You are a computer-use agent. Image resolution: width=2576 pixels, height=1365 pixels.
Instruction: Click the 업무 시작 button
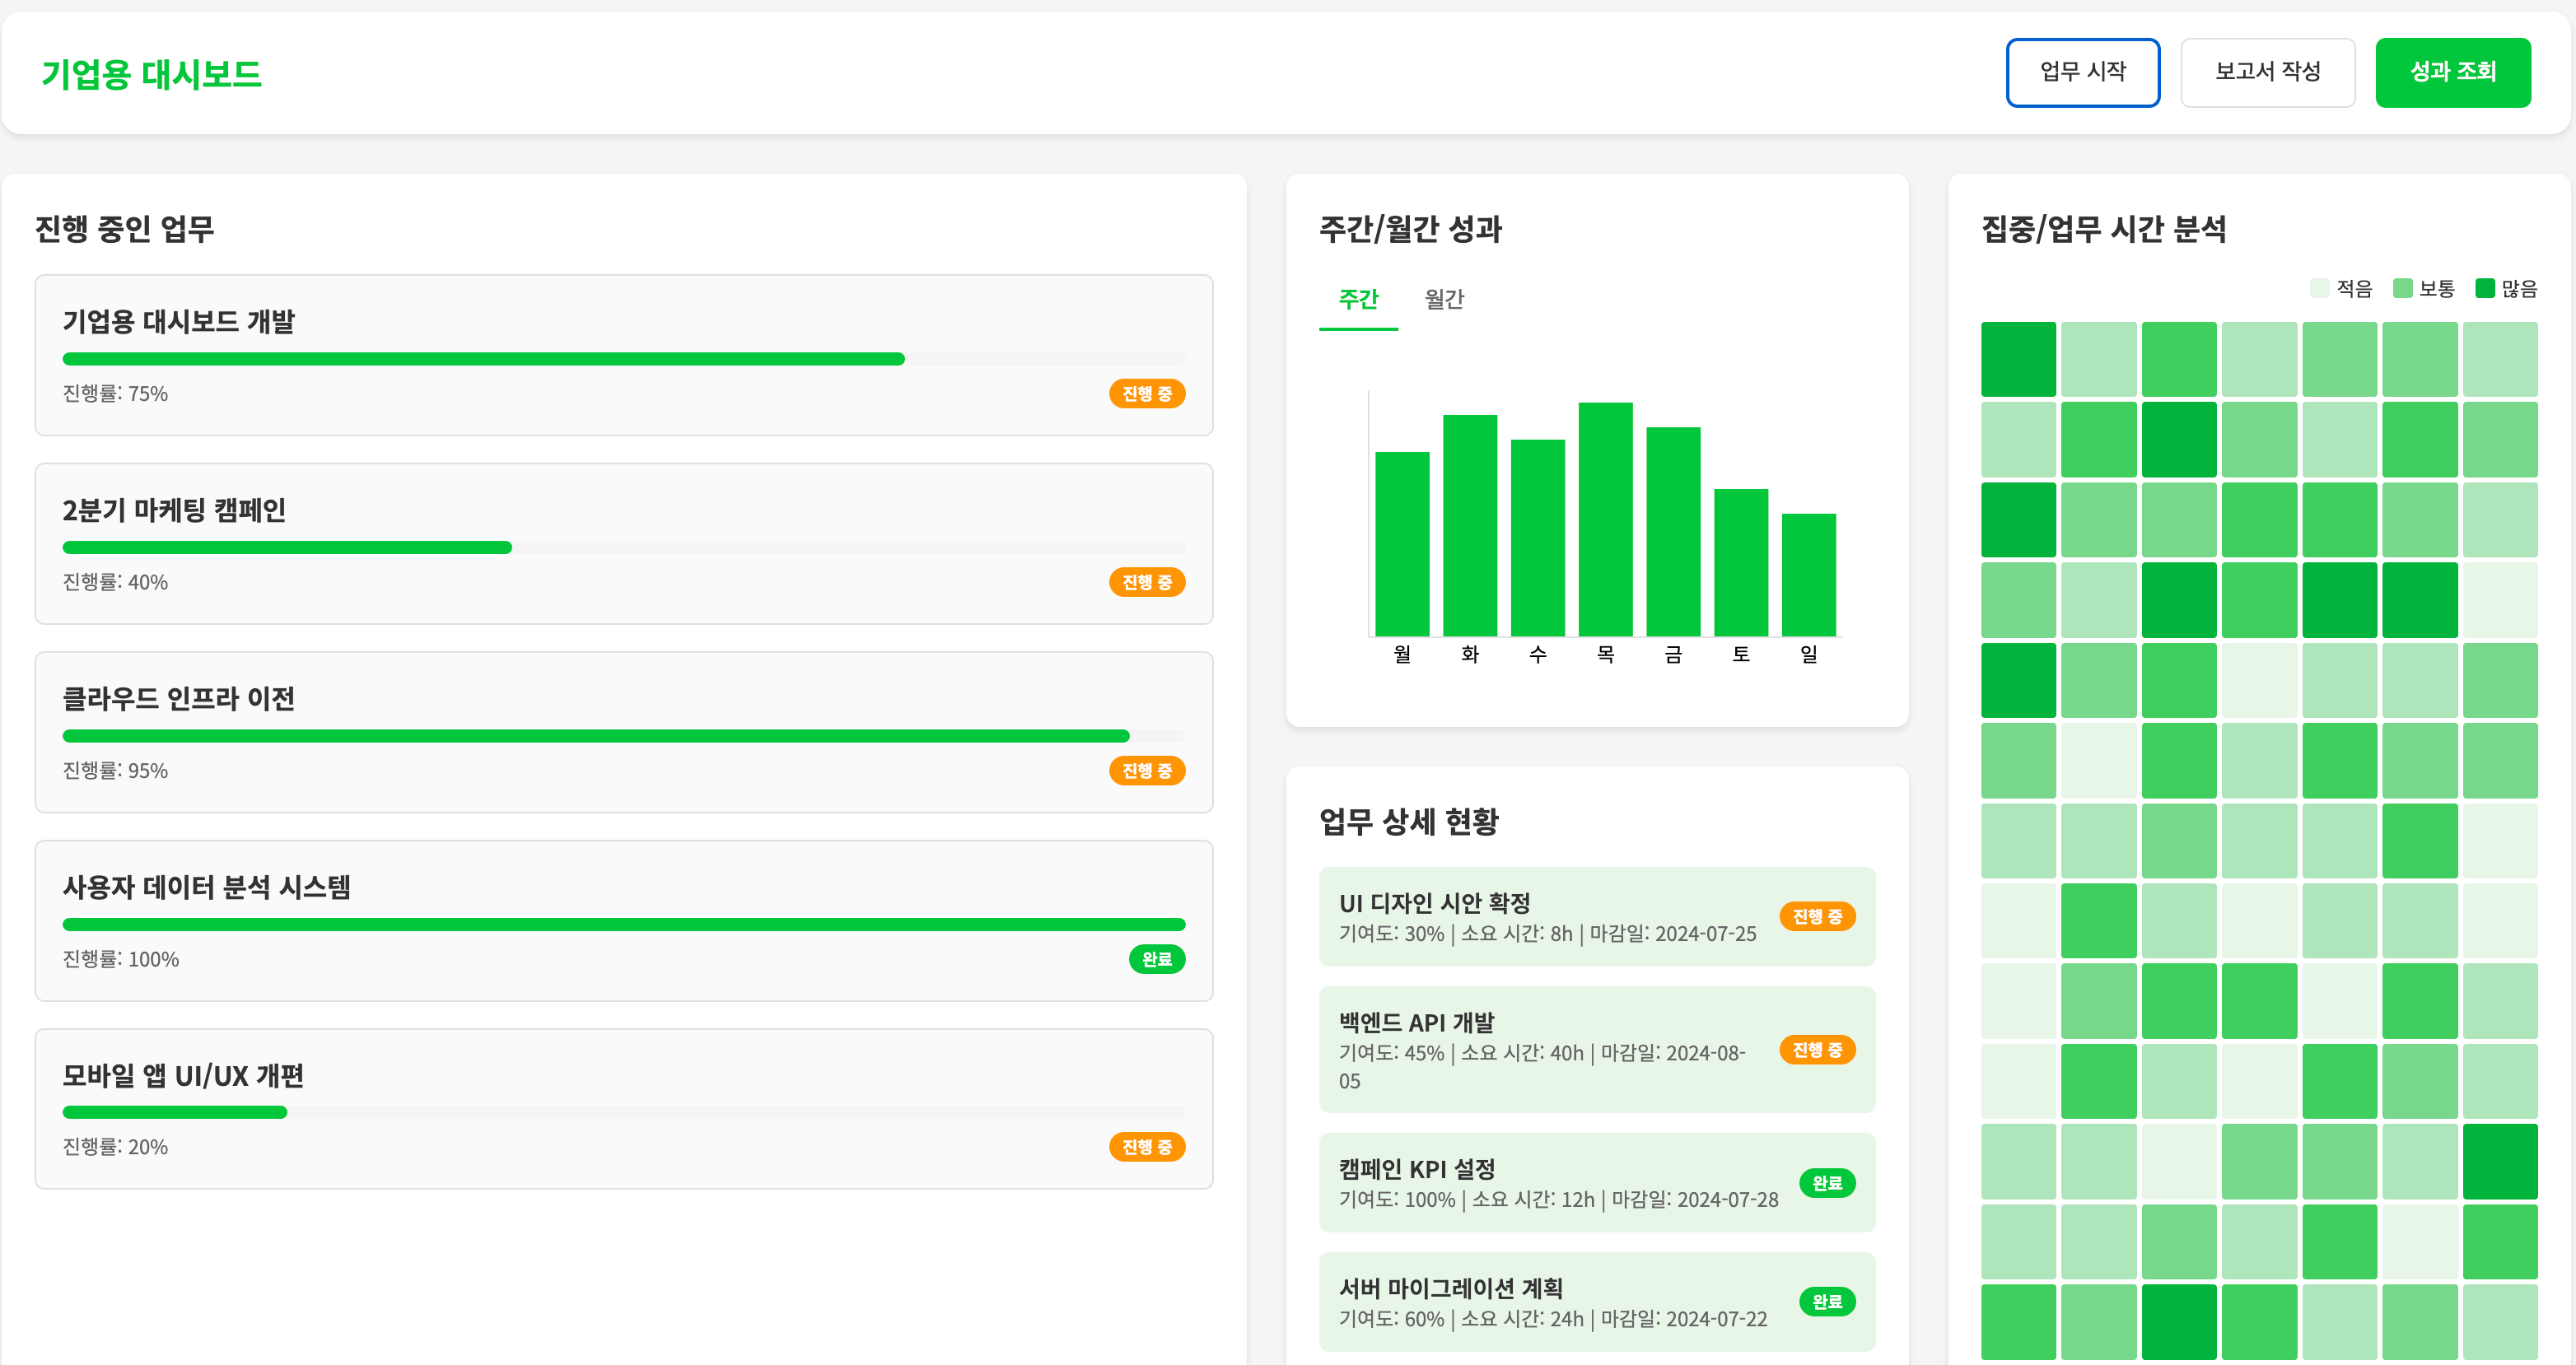tap(2082, 72)
